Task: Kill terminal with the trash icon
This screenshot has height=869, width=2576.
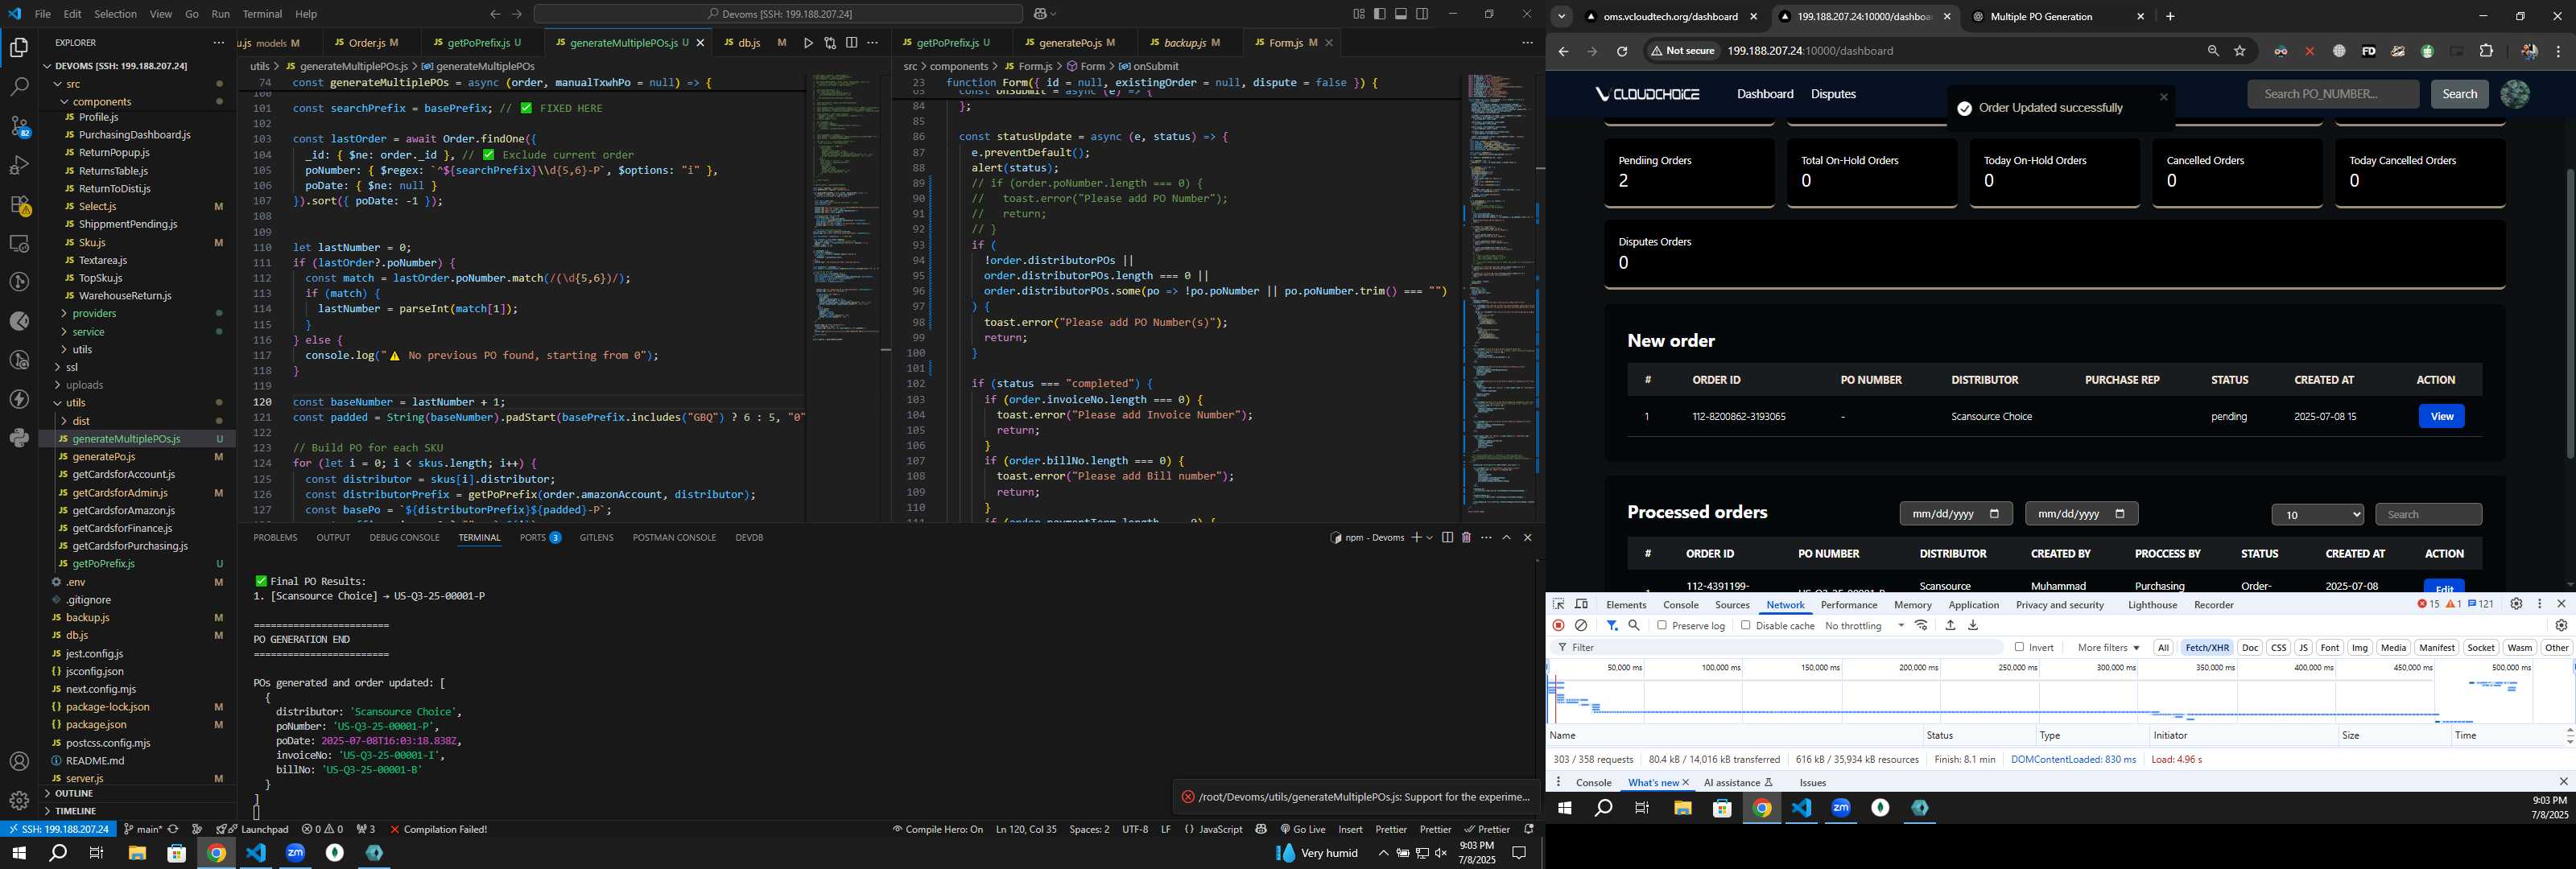Action: tap(1466, 538)
